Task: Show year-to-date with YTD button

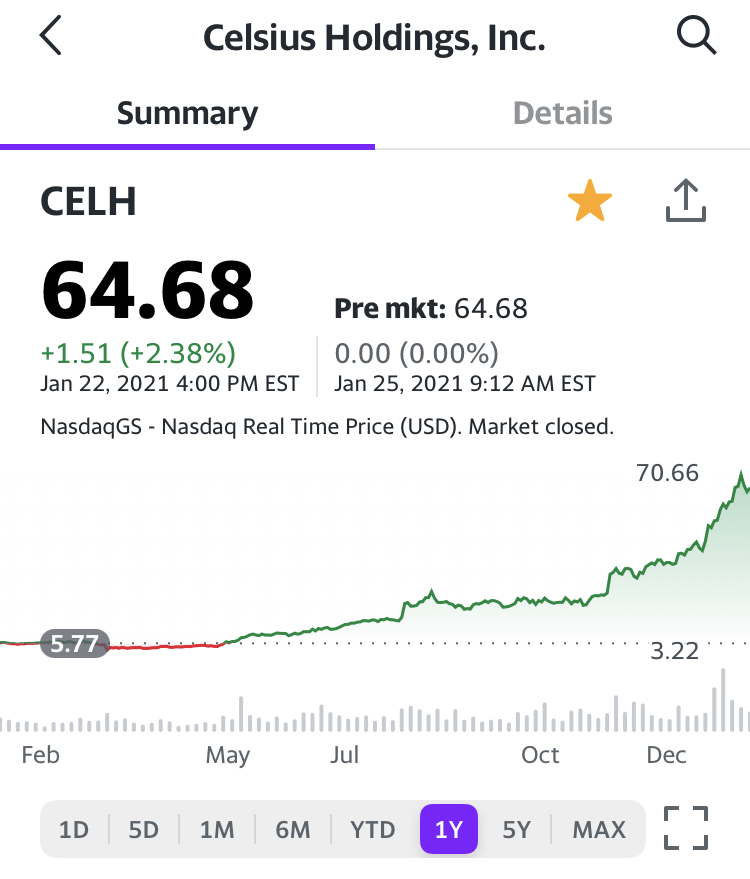Action: pos(373,829)
